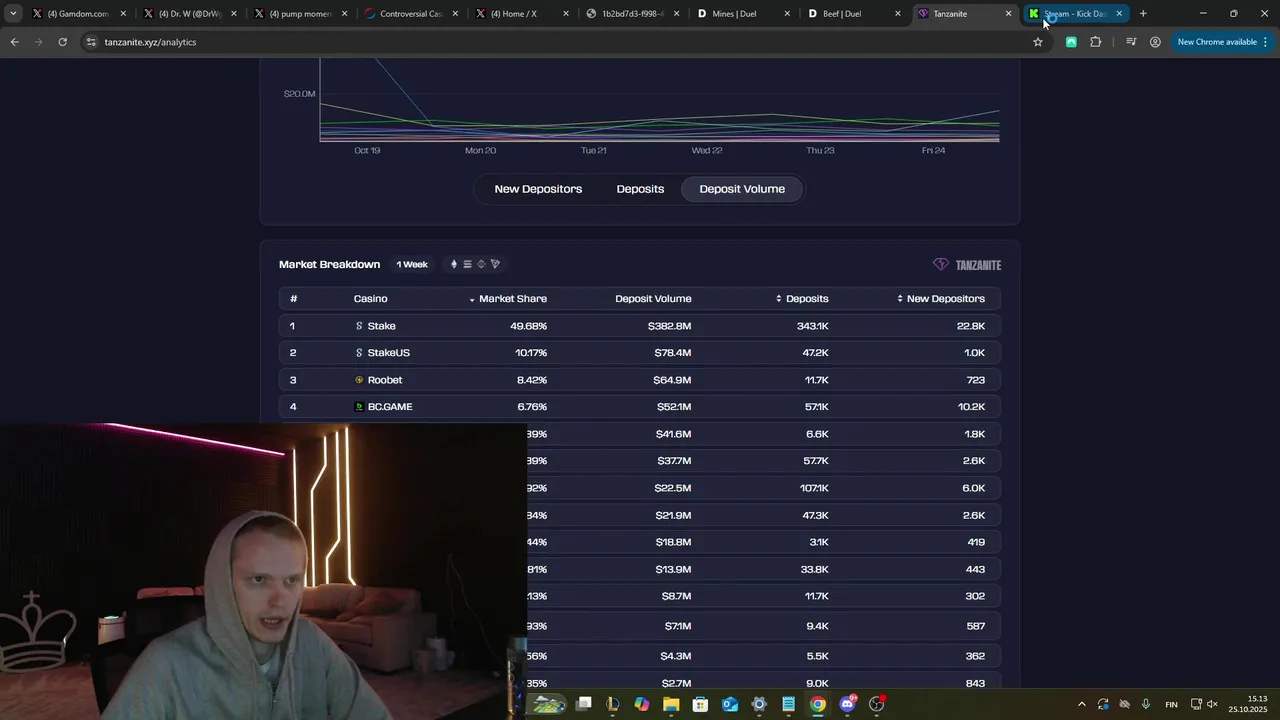
Task: Click the 10.2K new depositors value
Action: [x=971, y=407]
